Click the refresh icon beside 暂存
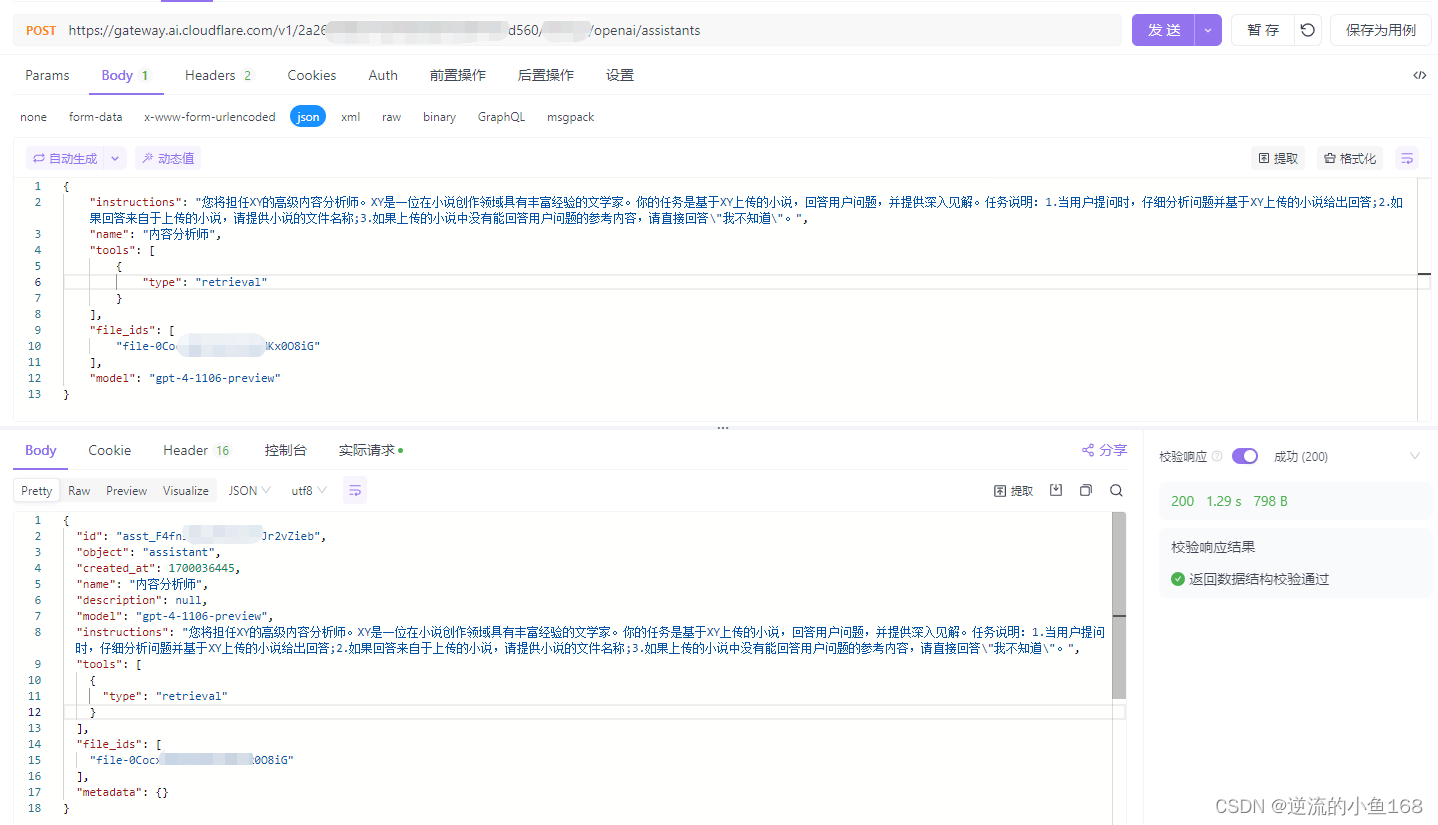 pos(1307,30)
